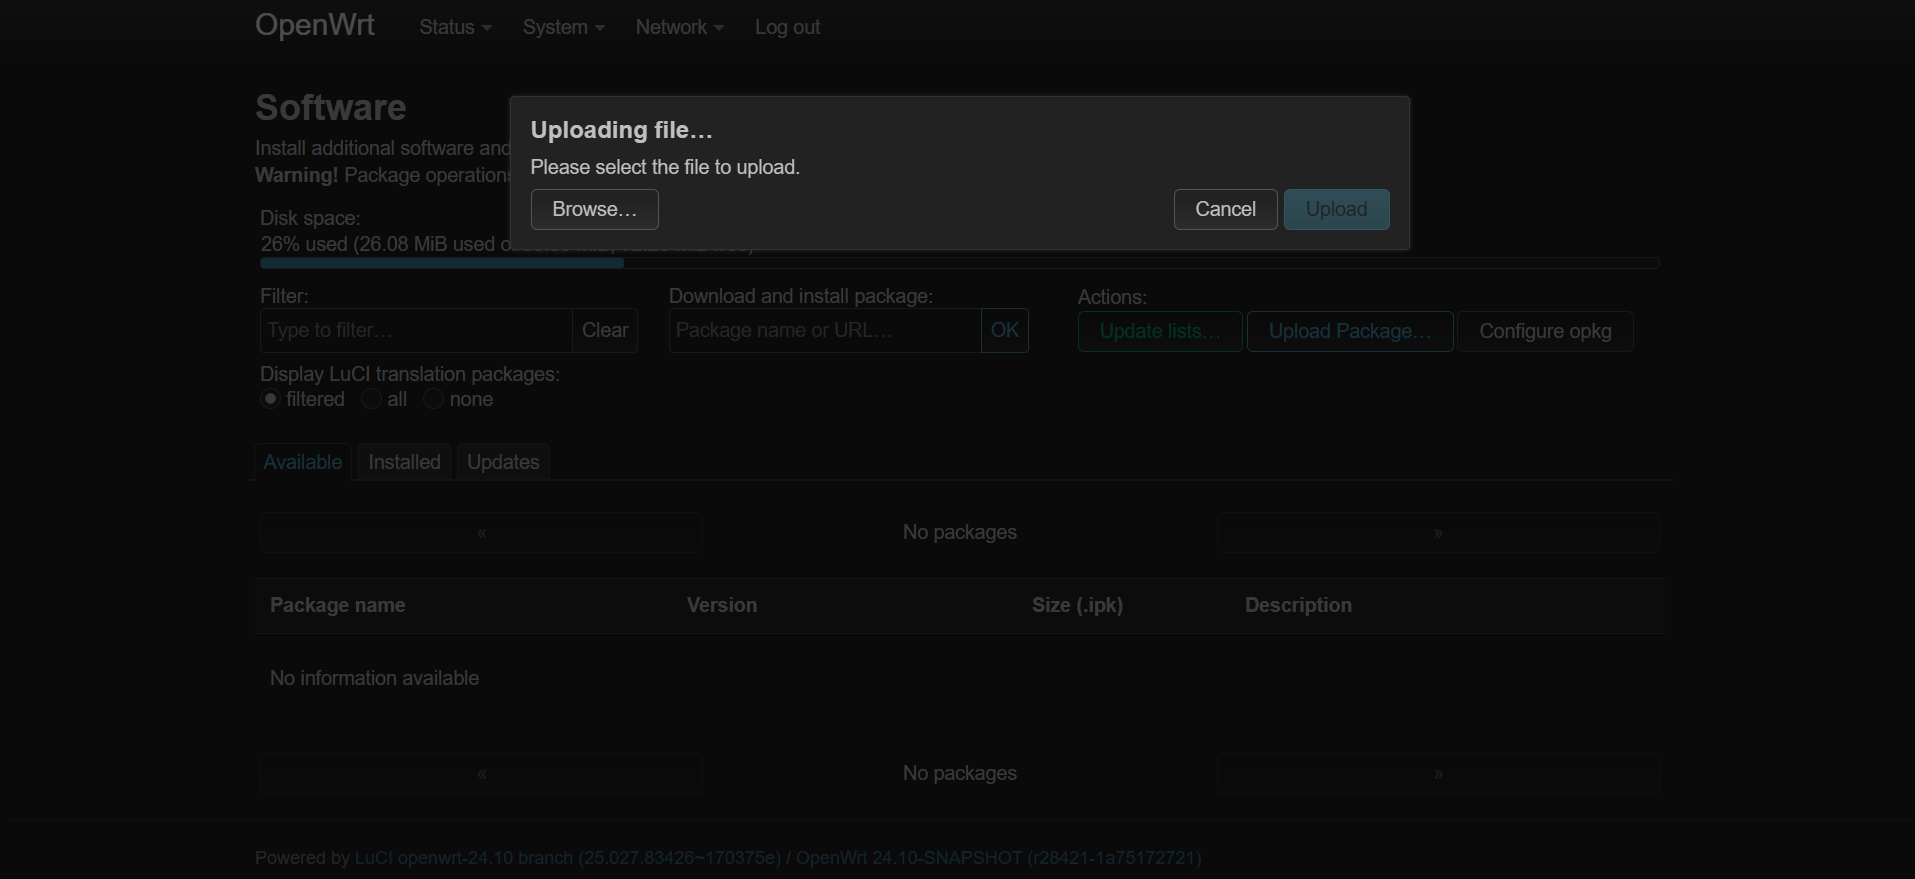Focus the Package name or URL field
The width and height of the screenshot is (1915, 879).
click(825, 330)
